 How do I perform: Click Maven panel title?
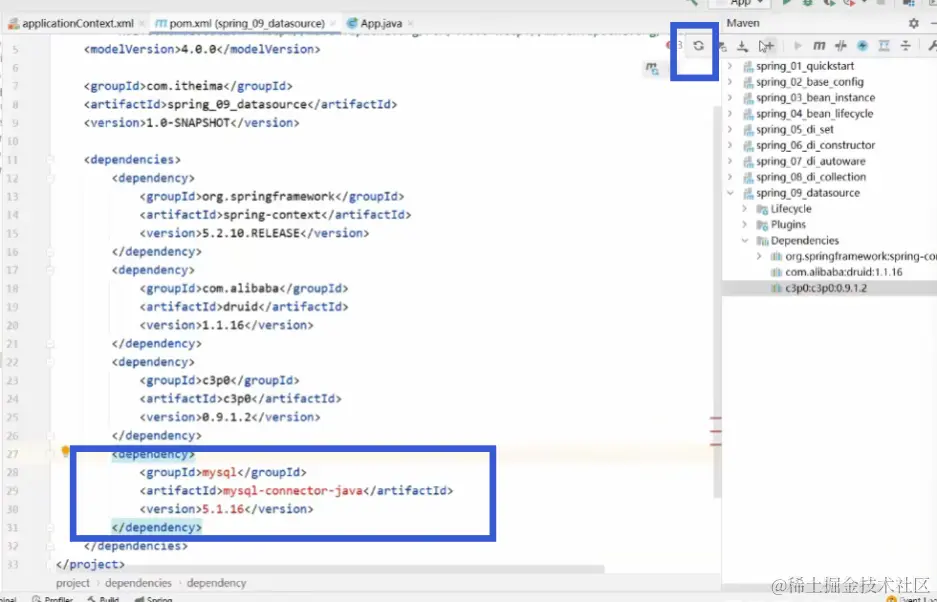pyautogui.click(x=743, y=23)
